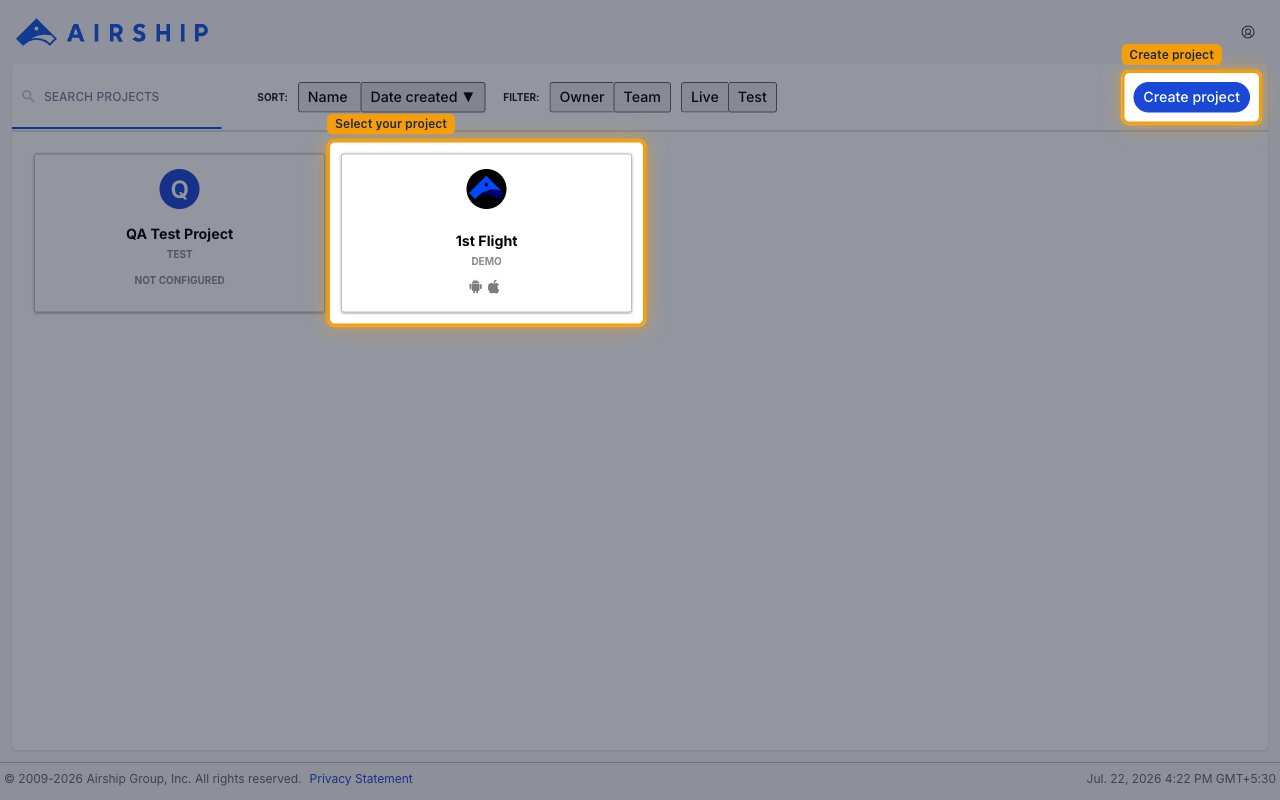Focus the Search Projects field
Screen dimensions: 1280x800
[x=117, y=97]
